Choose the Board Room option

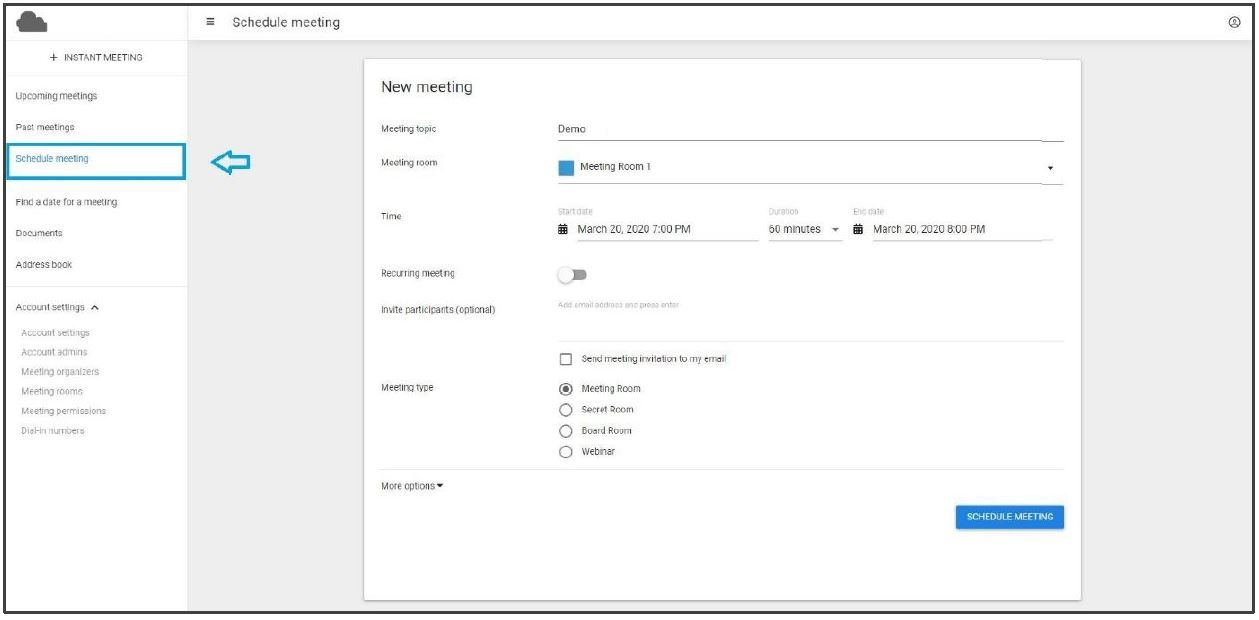pyautogui.click(x=566, y=431)
